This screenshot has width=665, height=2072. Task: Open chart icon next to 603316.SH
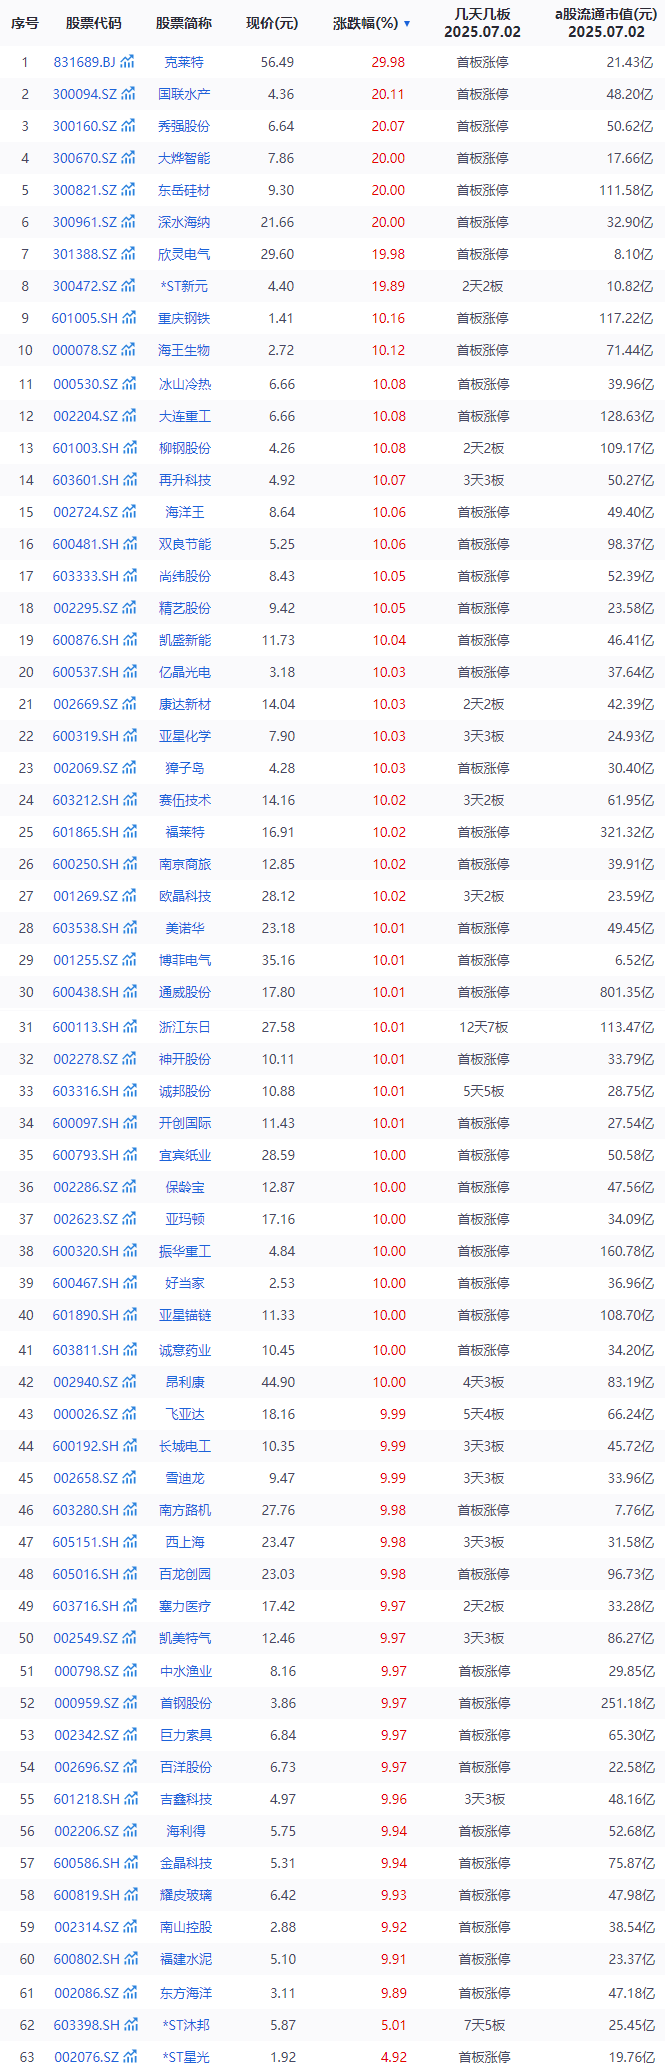128,1091
